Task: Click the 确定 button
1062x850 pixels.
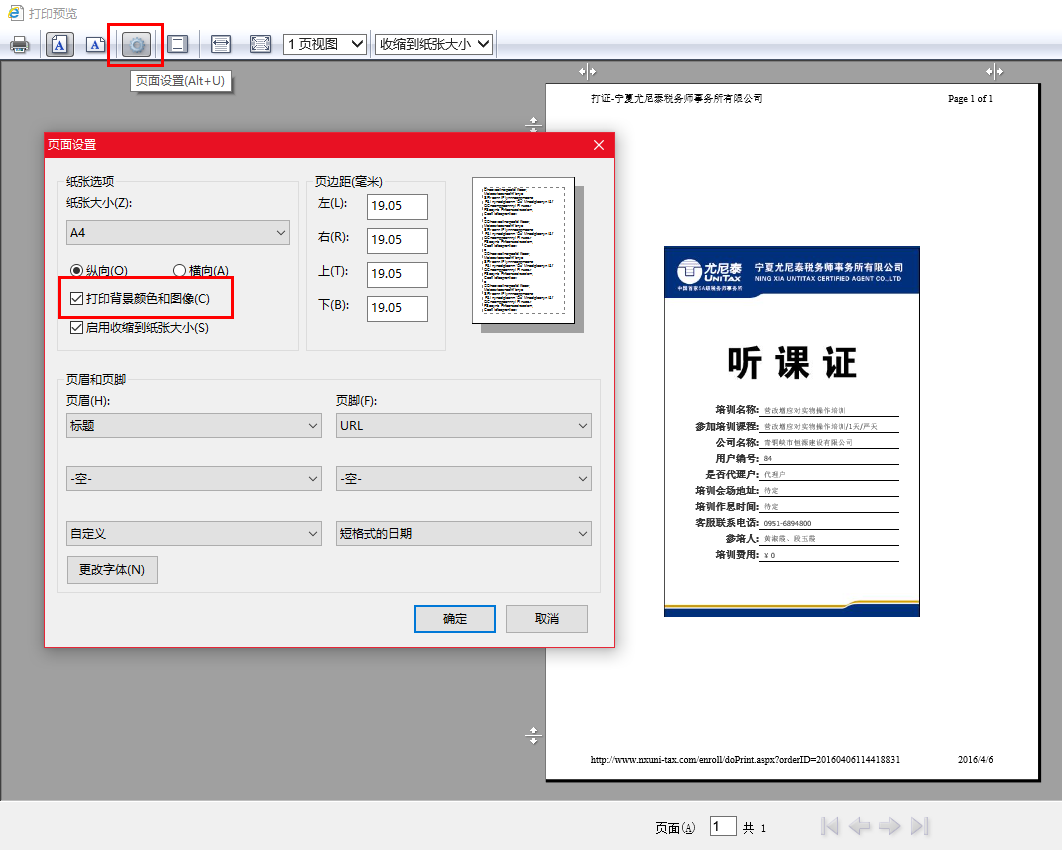Action: [454, 619]
